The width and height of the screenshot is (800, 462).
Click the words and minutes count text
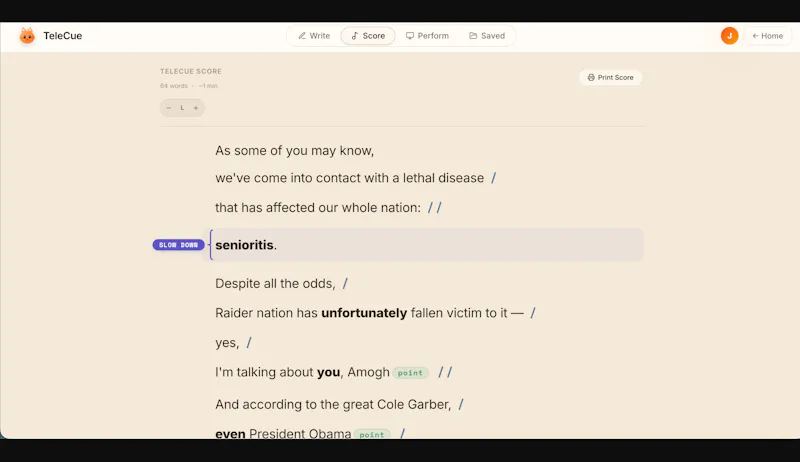click(189, 86)
